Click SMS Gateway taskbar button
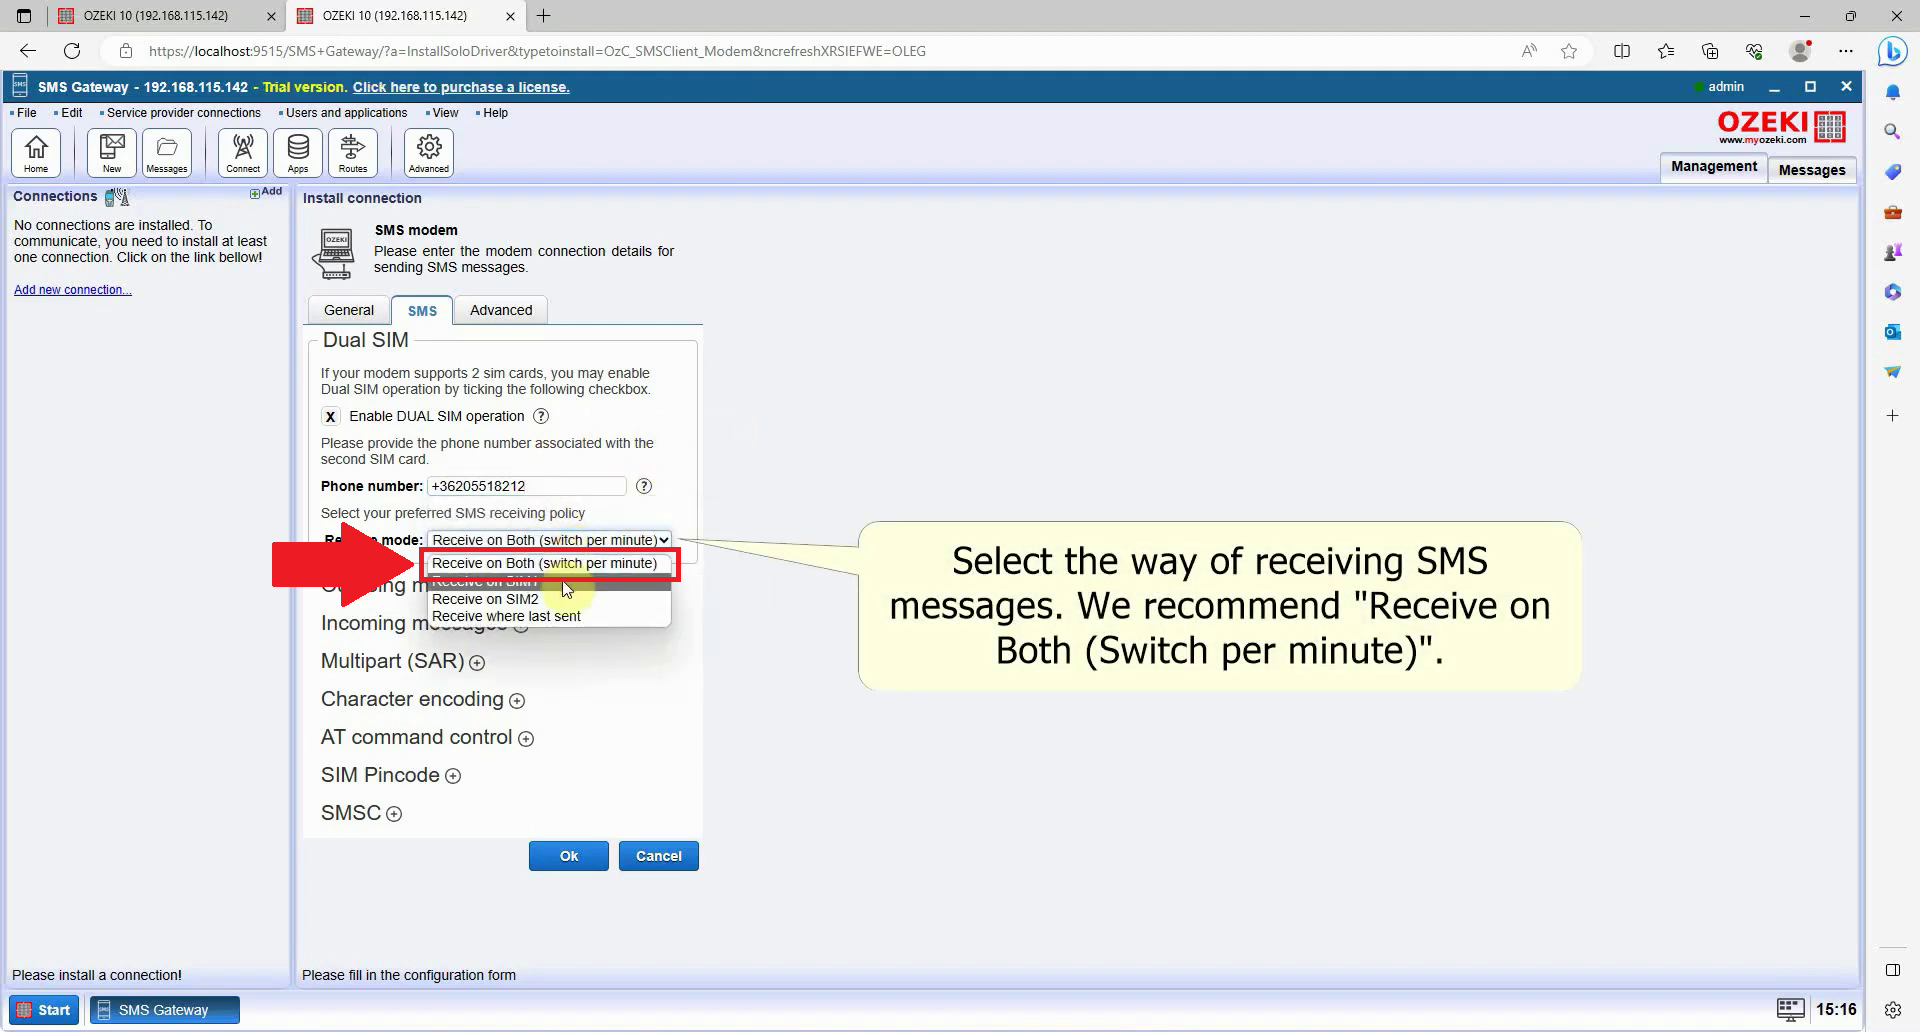This screenshot has width=1920, height=1032. [x=164, y=1010]
